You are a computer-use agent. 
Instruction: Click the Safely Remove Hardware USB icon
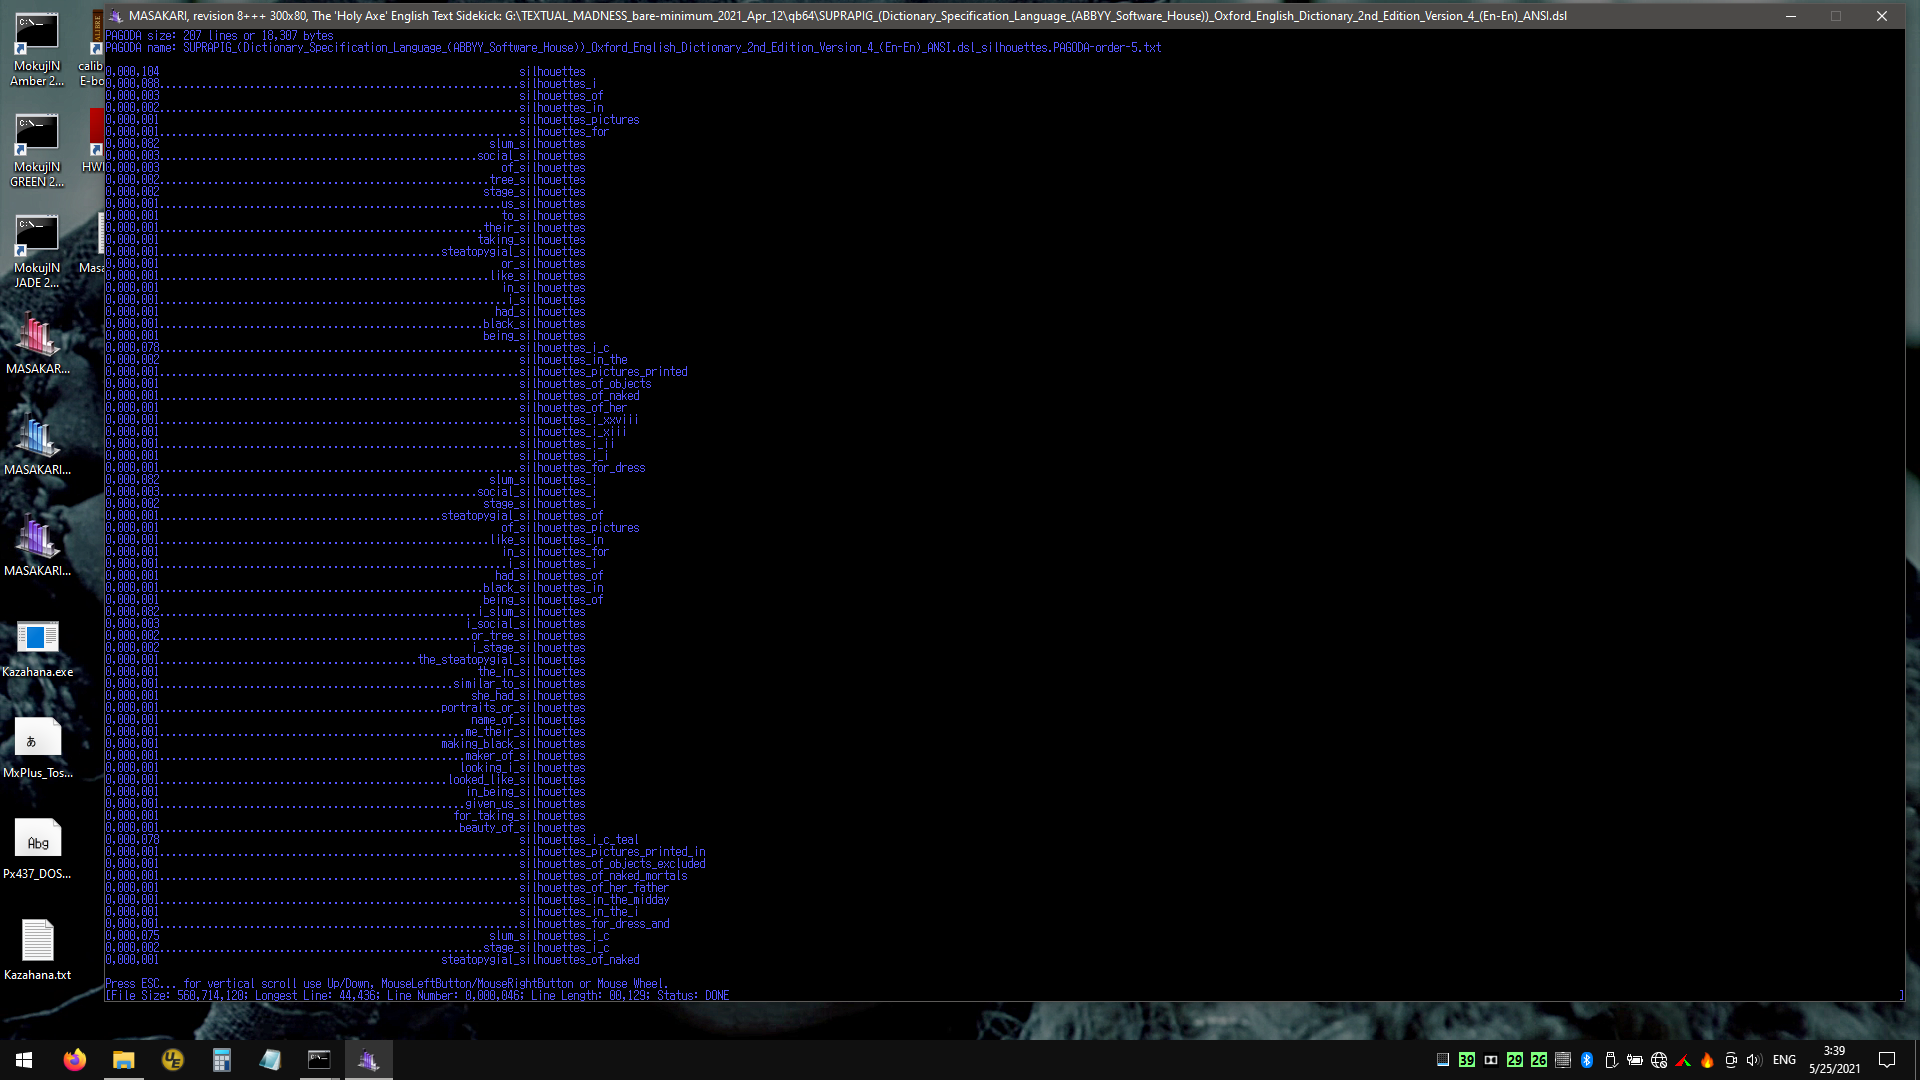click(1611, 1060)
